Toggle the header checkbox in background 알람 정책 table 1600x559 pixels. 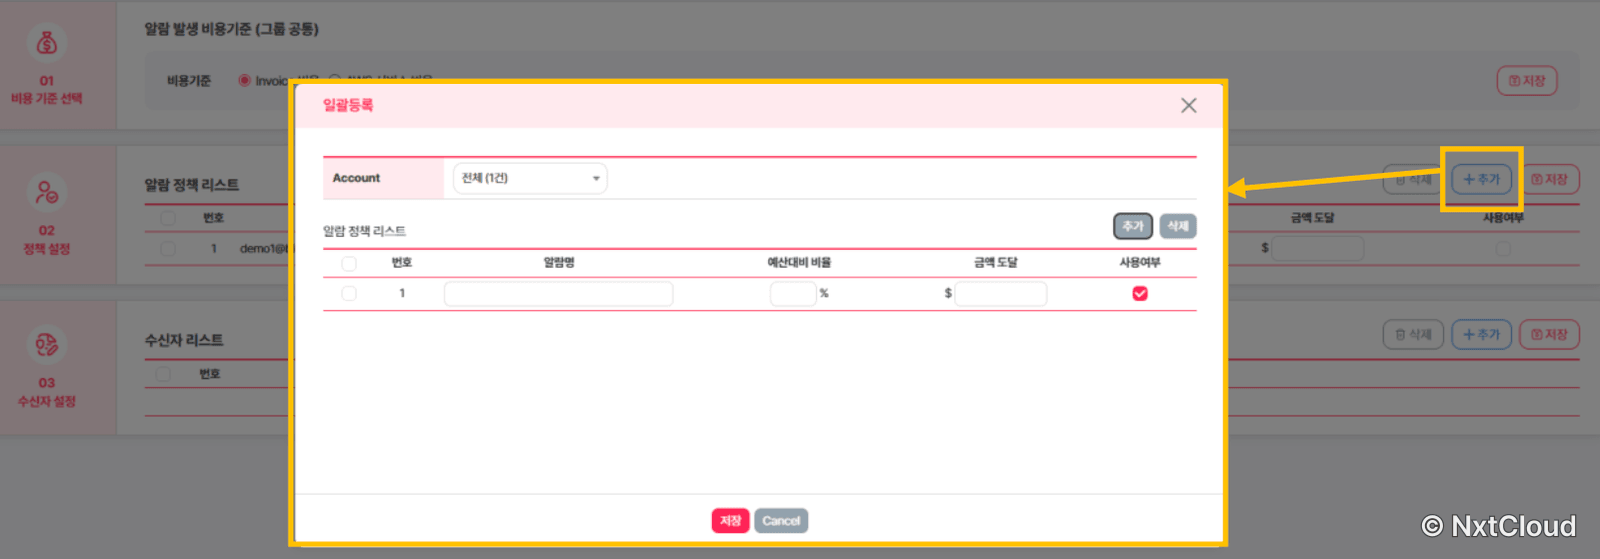(x=168, y=218)
